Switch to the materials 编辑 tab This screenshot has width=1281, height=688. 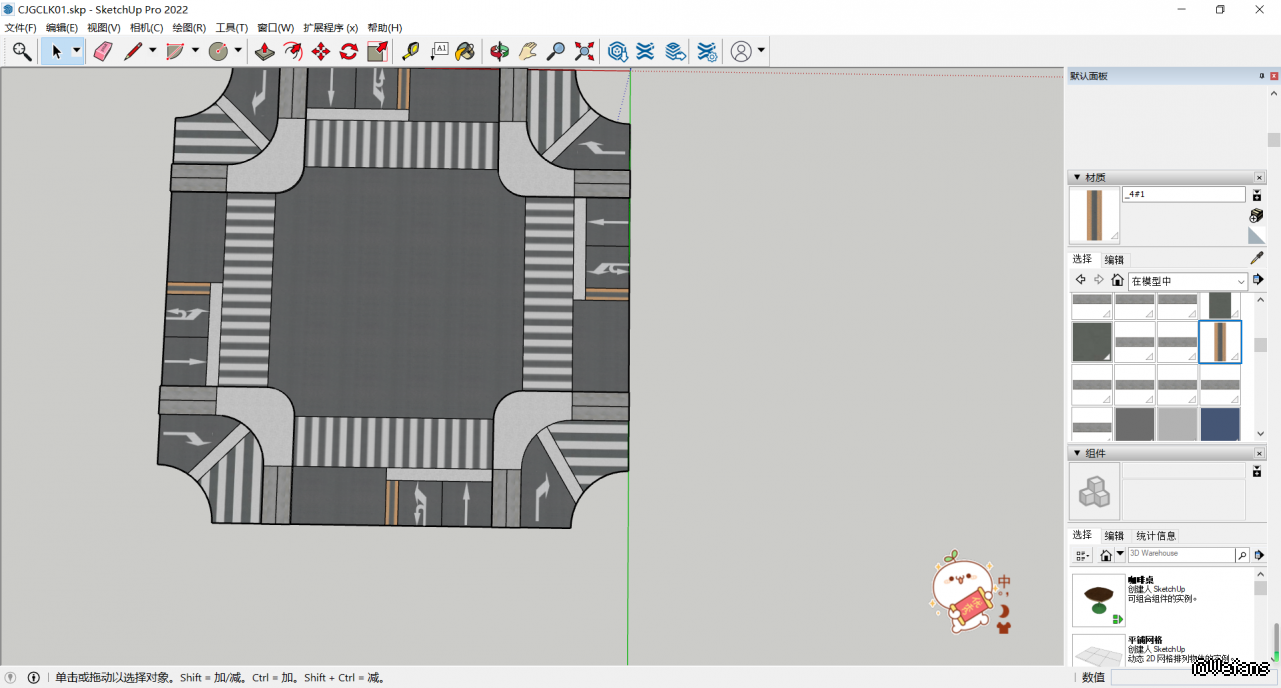pos(1114,260)
